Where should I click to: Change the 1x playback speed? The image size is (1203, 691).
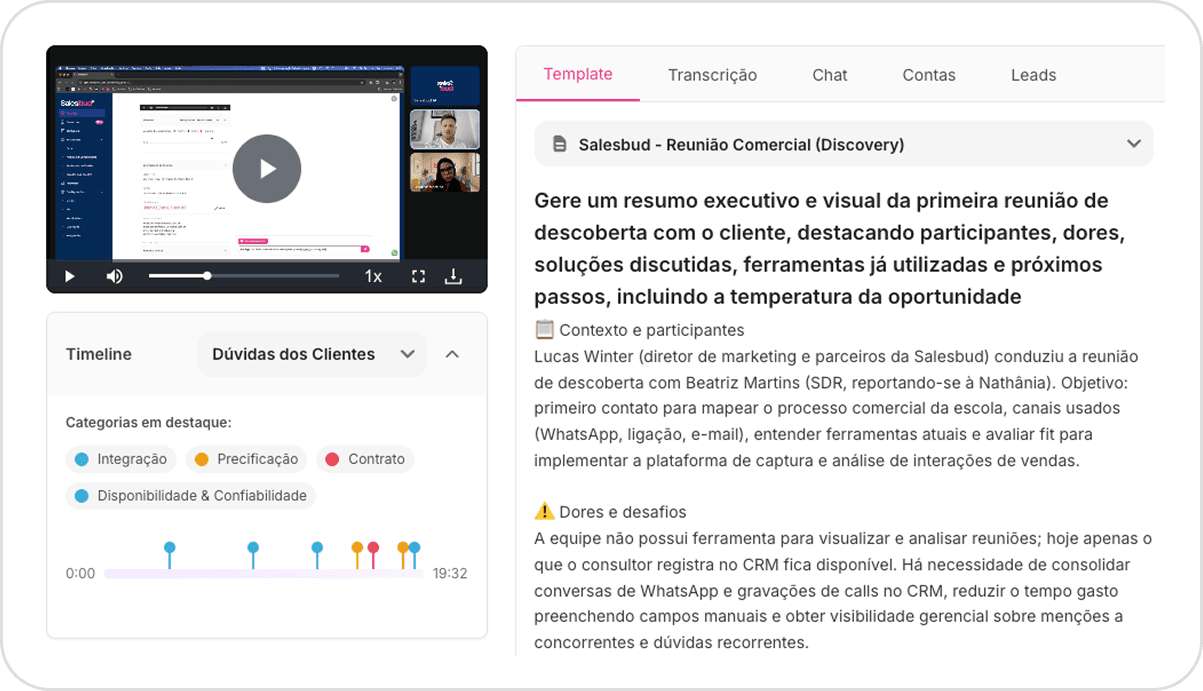[x=373, y=277]
